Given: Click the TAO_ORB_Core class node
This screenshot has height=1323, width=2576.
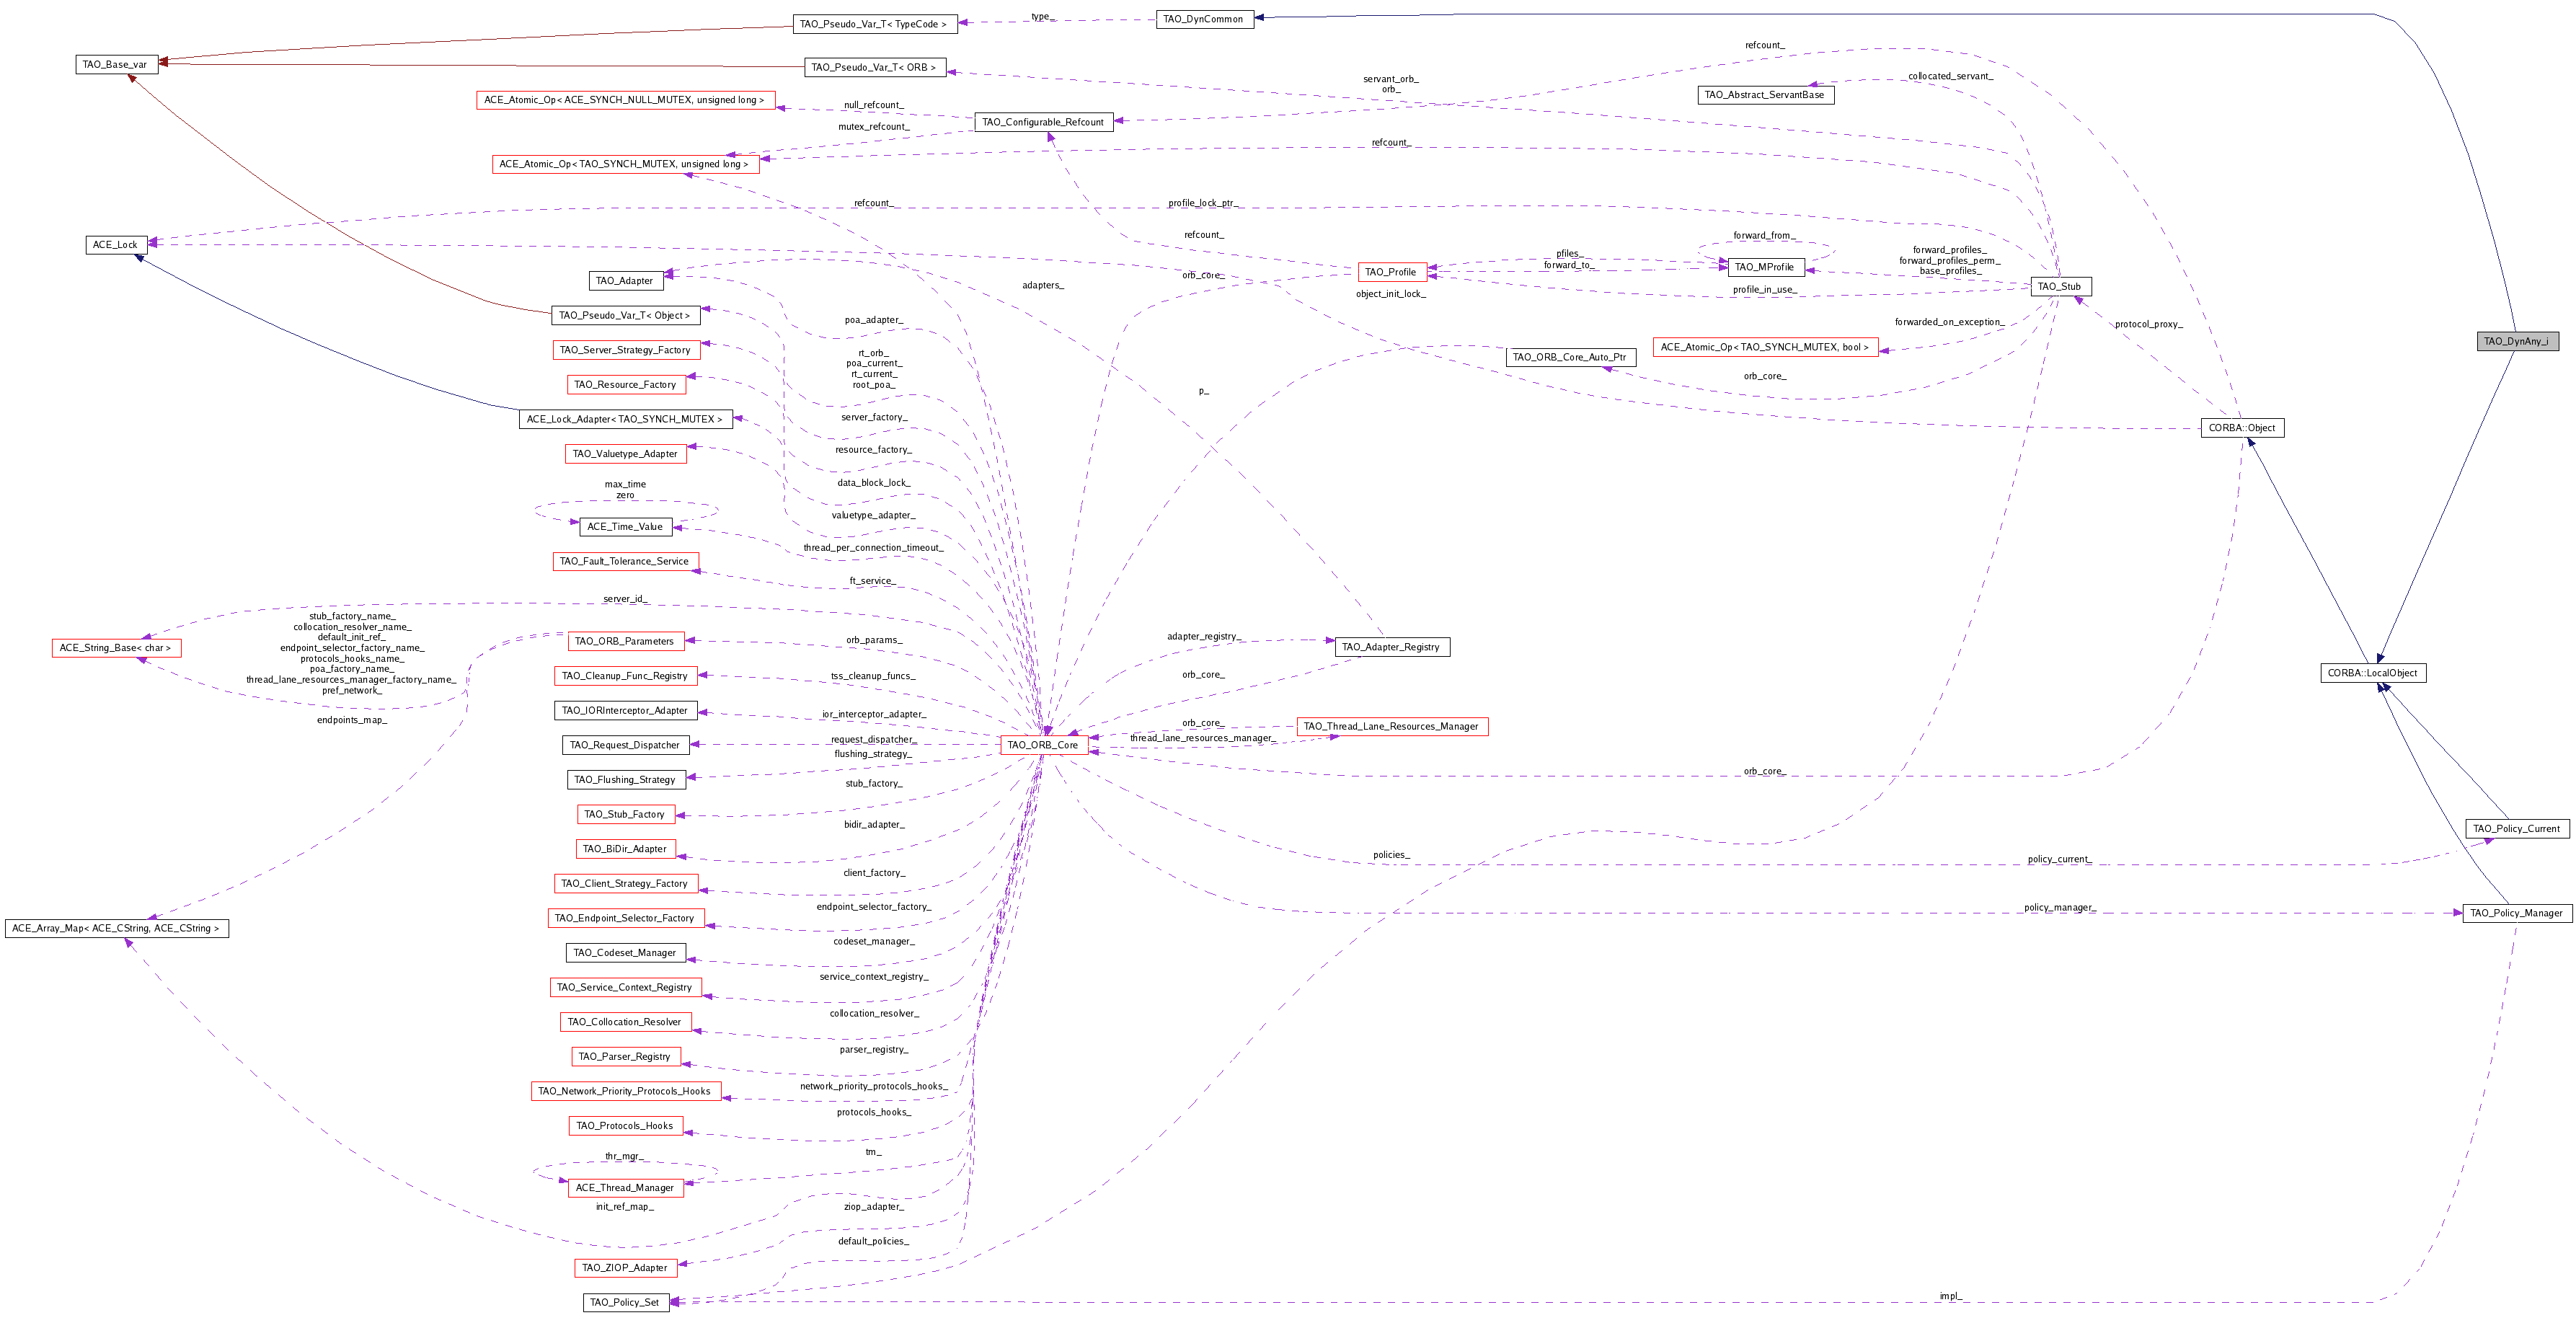Looking at the screenshot, I should point(1043,745).
